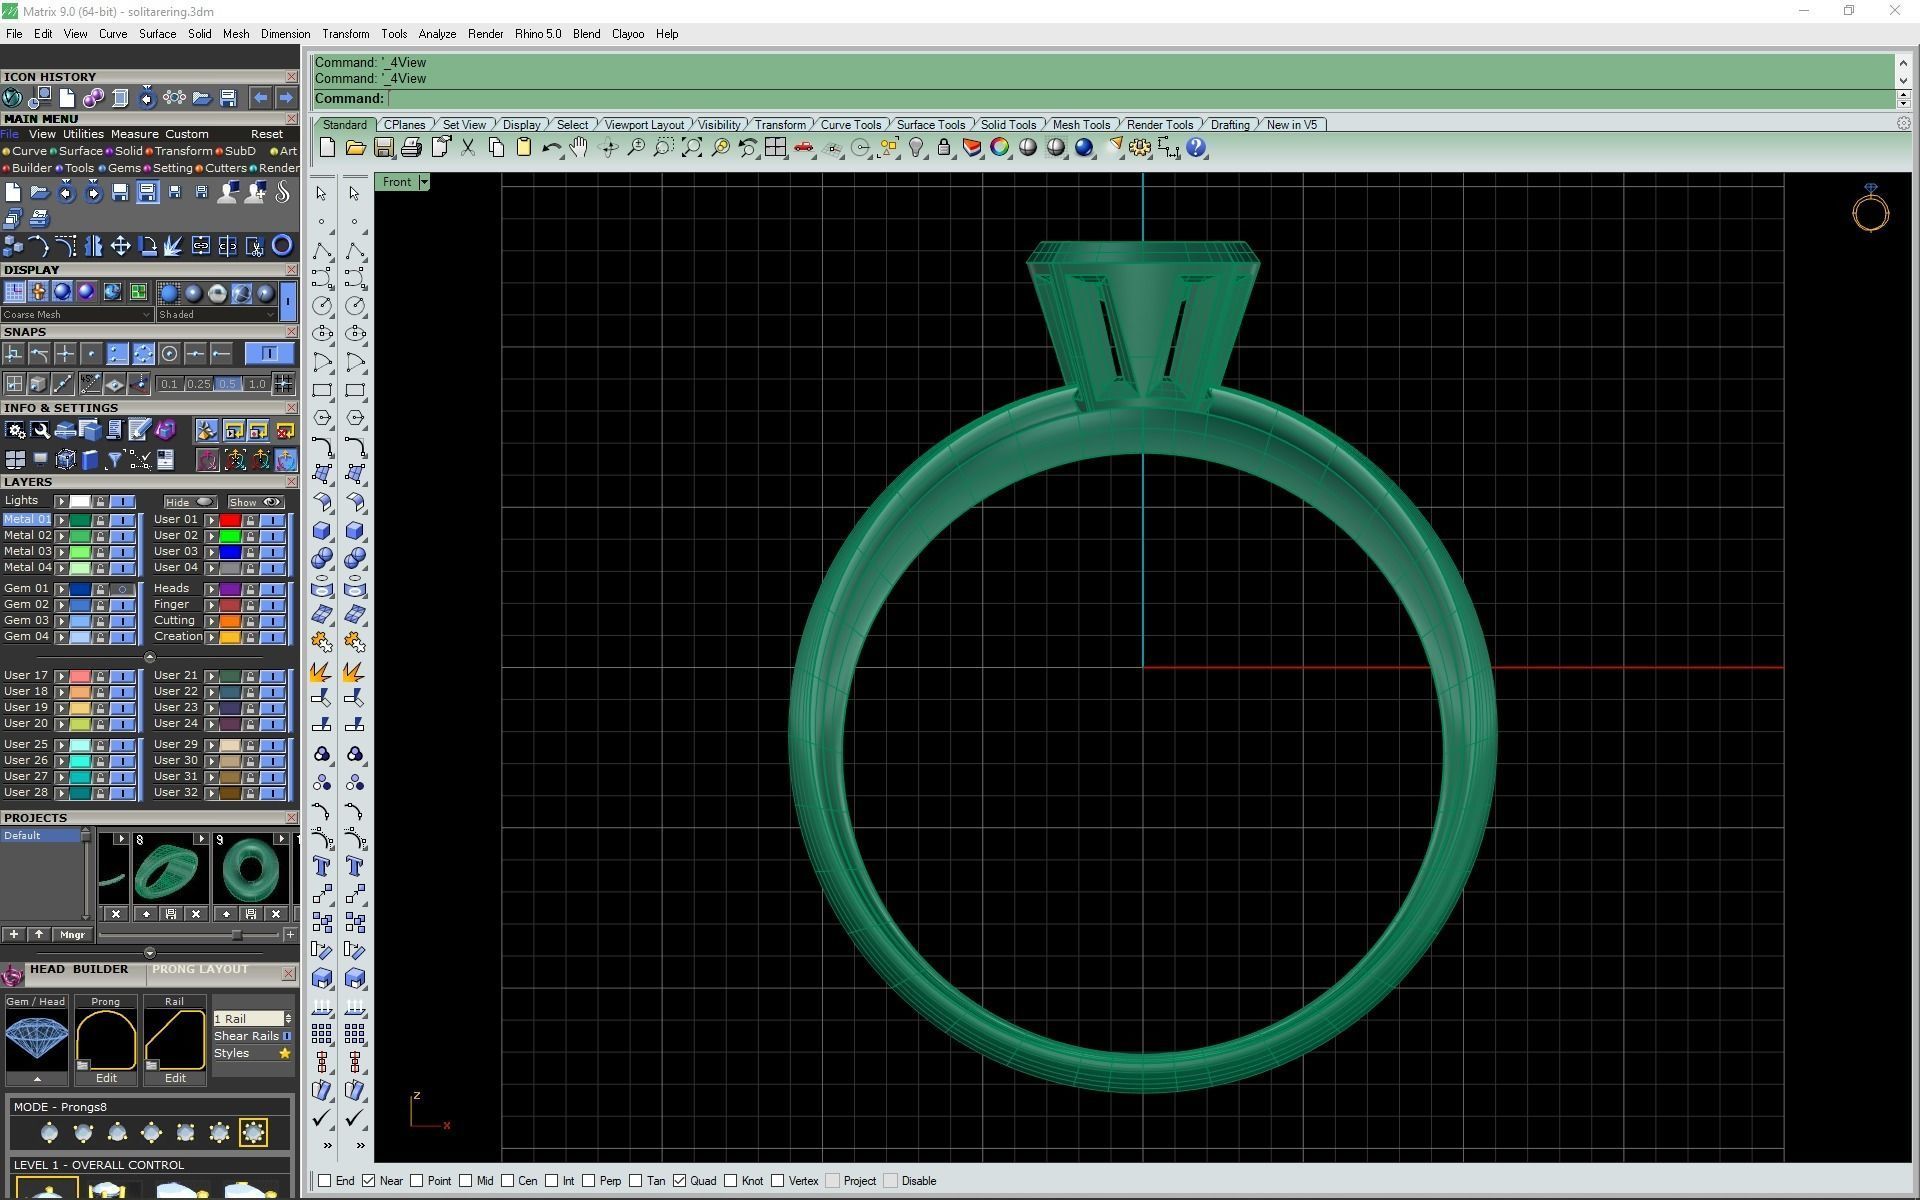Open the Coarse Mesh dropdown in Display
This screenshot has height=1200, width=1920.
pyautogui.click(x=77, y=314)
